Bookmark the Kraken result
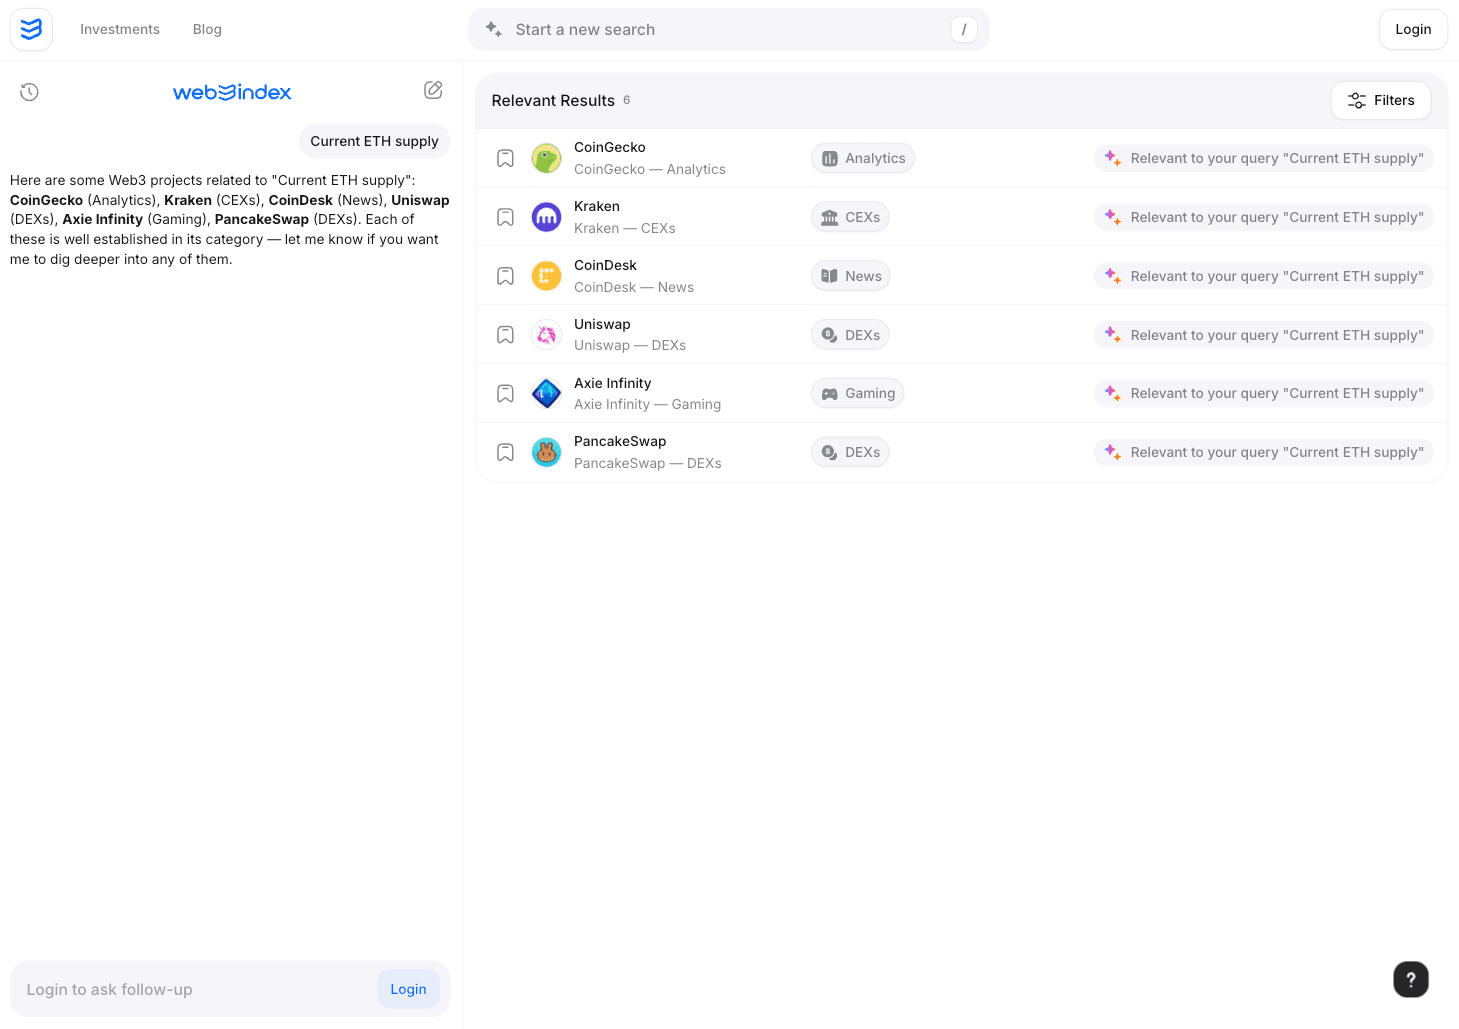Image resolution: width=1459 pixels, height=1029 pixels. [504, 216]
